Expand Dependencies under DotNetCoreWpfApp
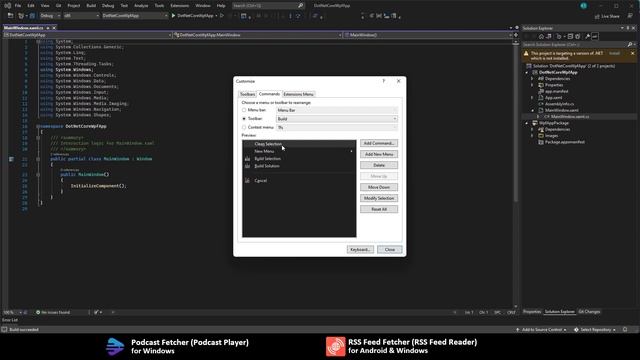Viewport: 640px width, 360px height. pos(532,79)
